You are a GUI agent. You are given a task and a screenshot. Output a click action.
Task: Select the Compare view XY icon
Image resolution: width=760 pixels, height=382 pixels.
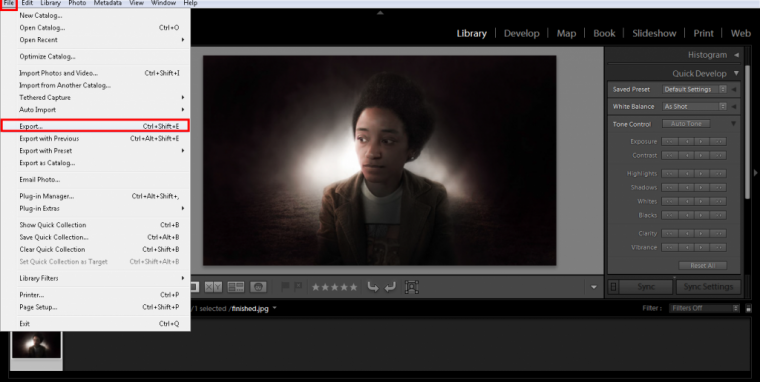point(213,287)
